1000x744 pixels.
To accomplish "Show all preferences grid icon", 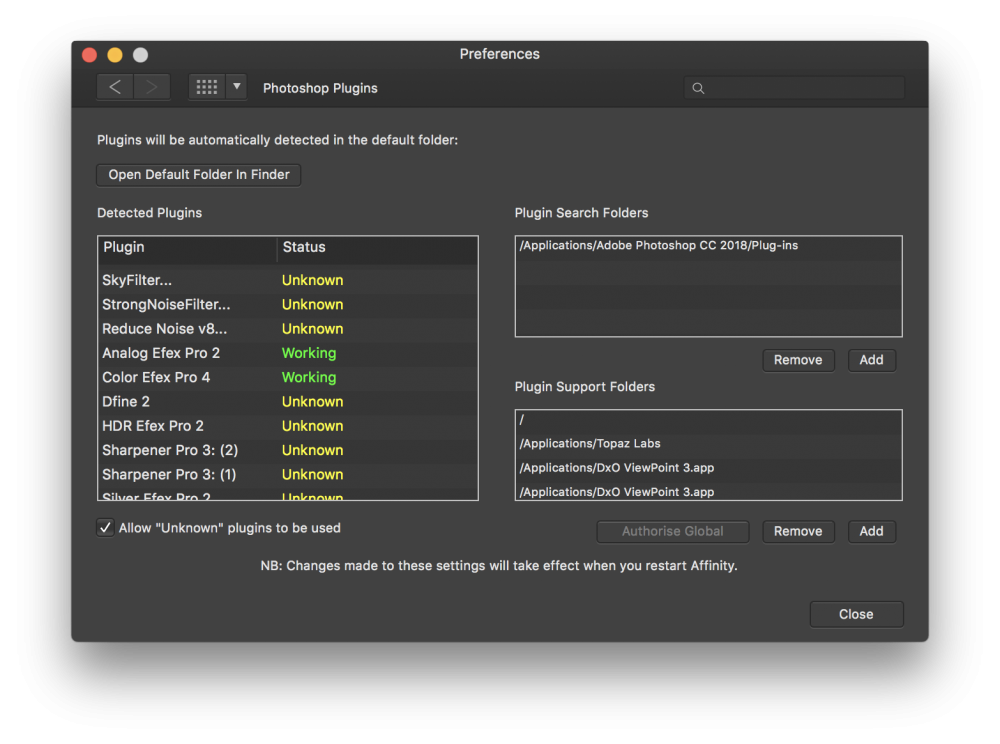I will coord(207,87).
